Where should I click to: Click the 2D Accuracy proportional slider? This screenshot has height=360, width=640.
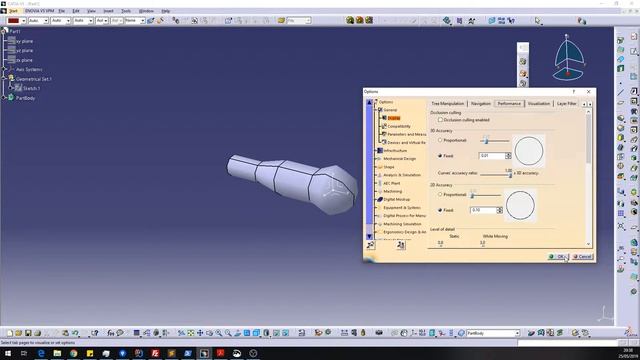tap(485, 196)
